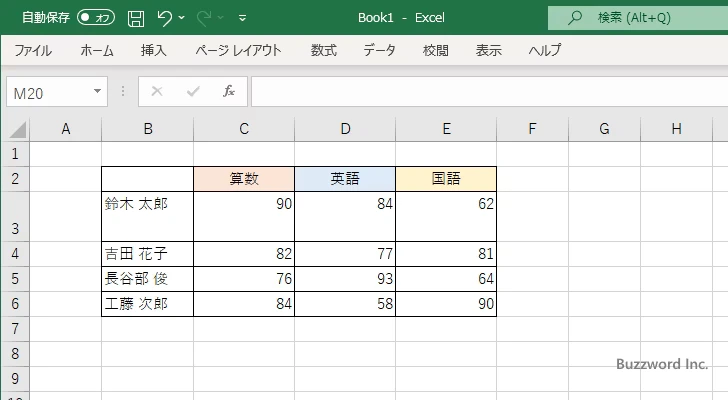Select column C header
The height and width of the screenshot is (400, 728).
point(244,129)
